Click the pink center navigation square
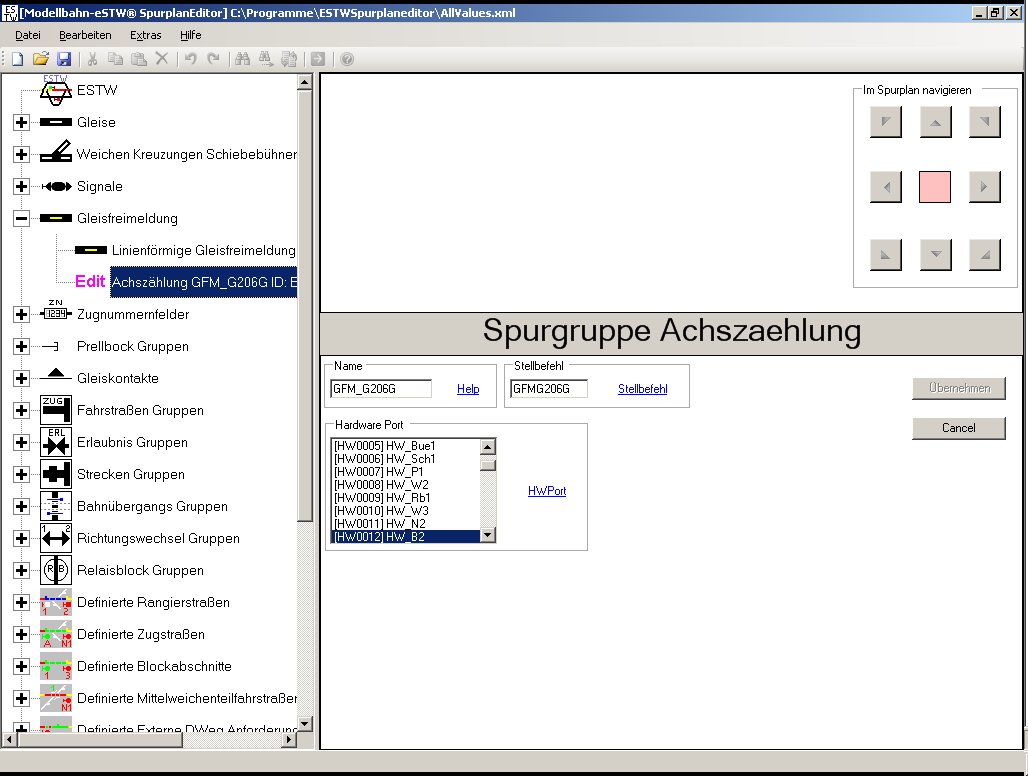The height and width of the screenshot is (776, 1028). click(x=935, y=187)
